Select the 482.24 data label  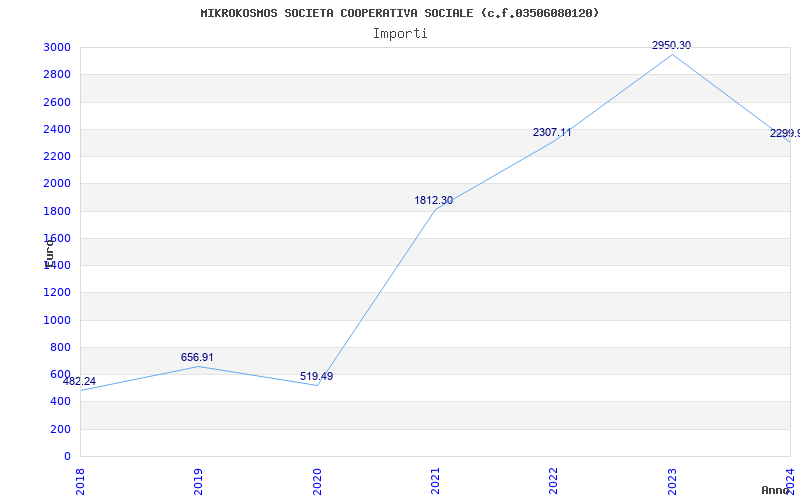click(x=79, y=381)
